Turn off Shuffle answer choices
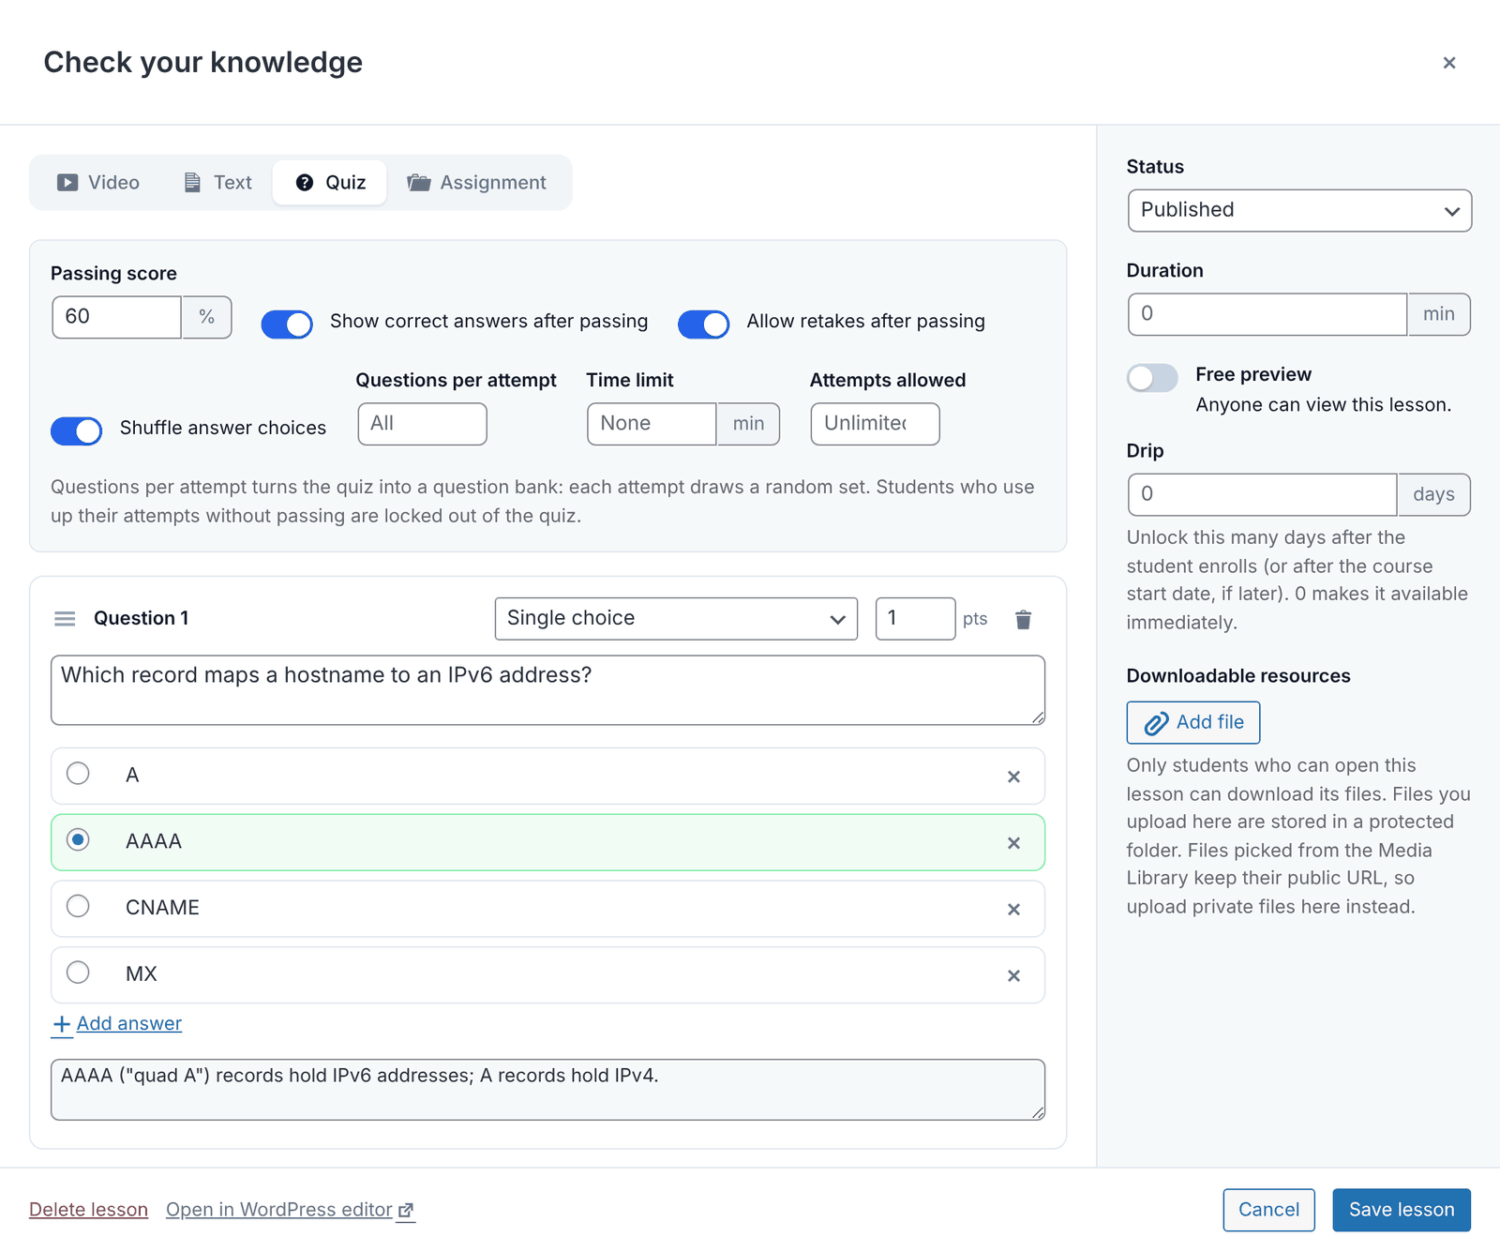The image size is (1500, 1252). [77, 430]
